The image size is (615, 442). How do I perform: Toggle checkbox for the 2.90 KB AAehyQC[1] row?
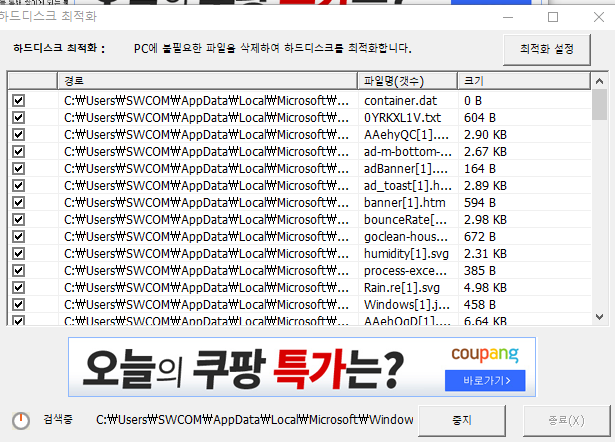(18, 135)
